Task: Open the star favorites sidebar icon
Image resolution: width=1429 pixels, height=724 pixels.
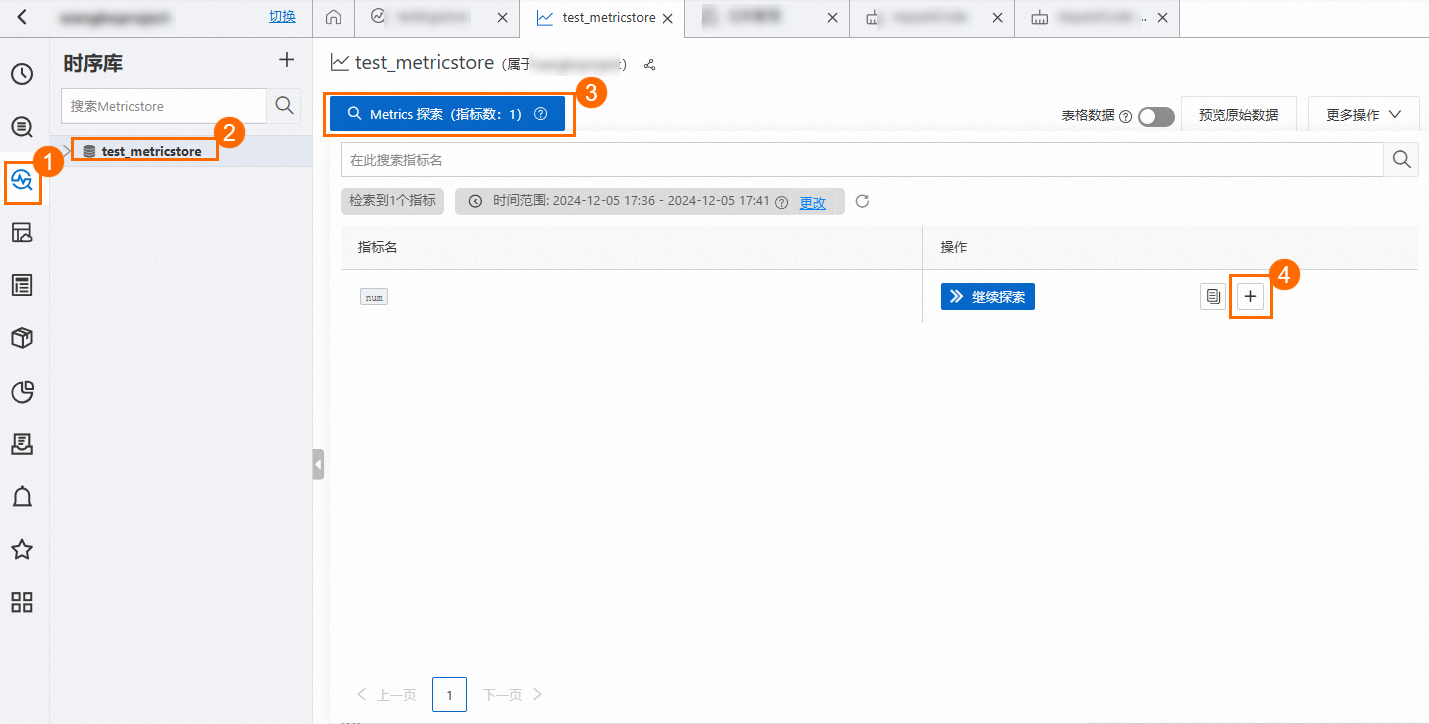Action: tap(22, 549)
